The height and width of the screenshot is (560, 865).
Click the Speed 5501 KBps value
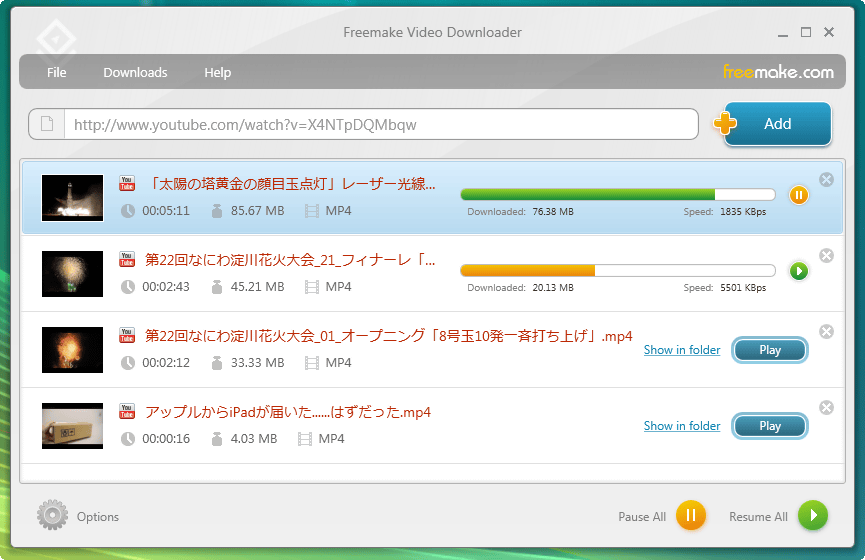[743, 288]
